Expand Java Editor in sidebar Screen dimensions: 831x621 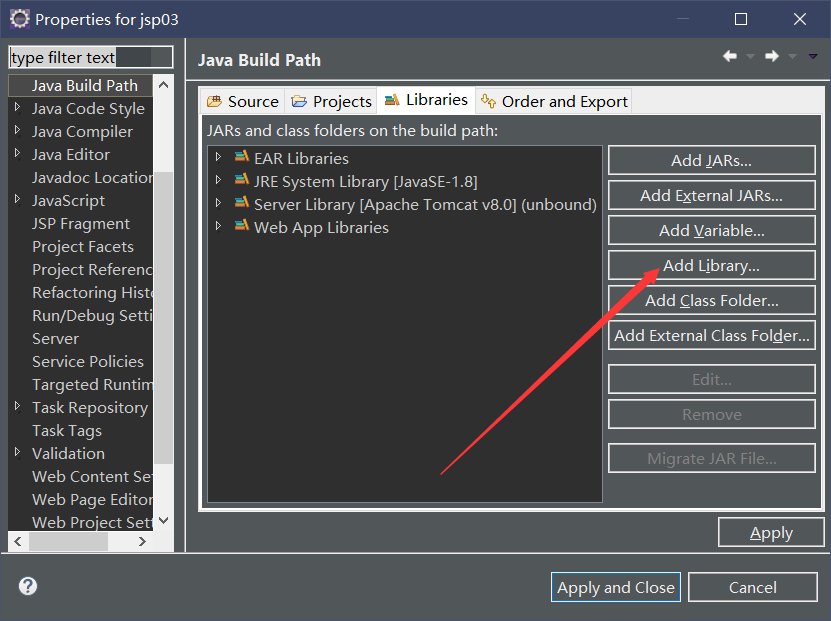17,154
